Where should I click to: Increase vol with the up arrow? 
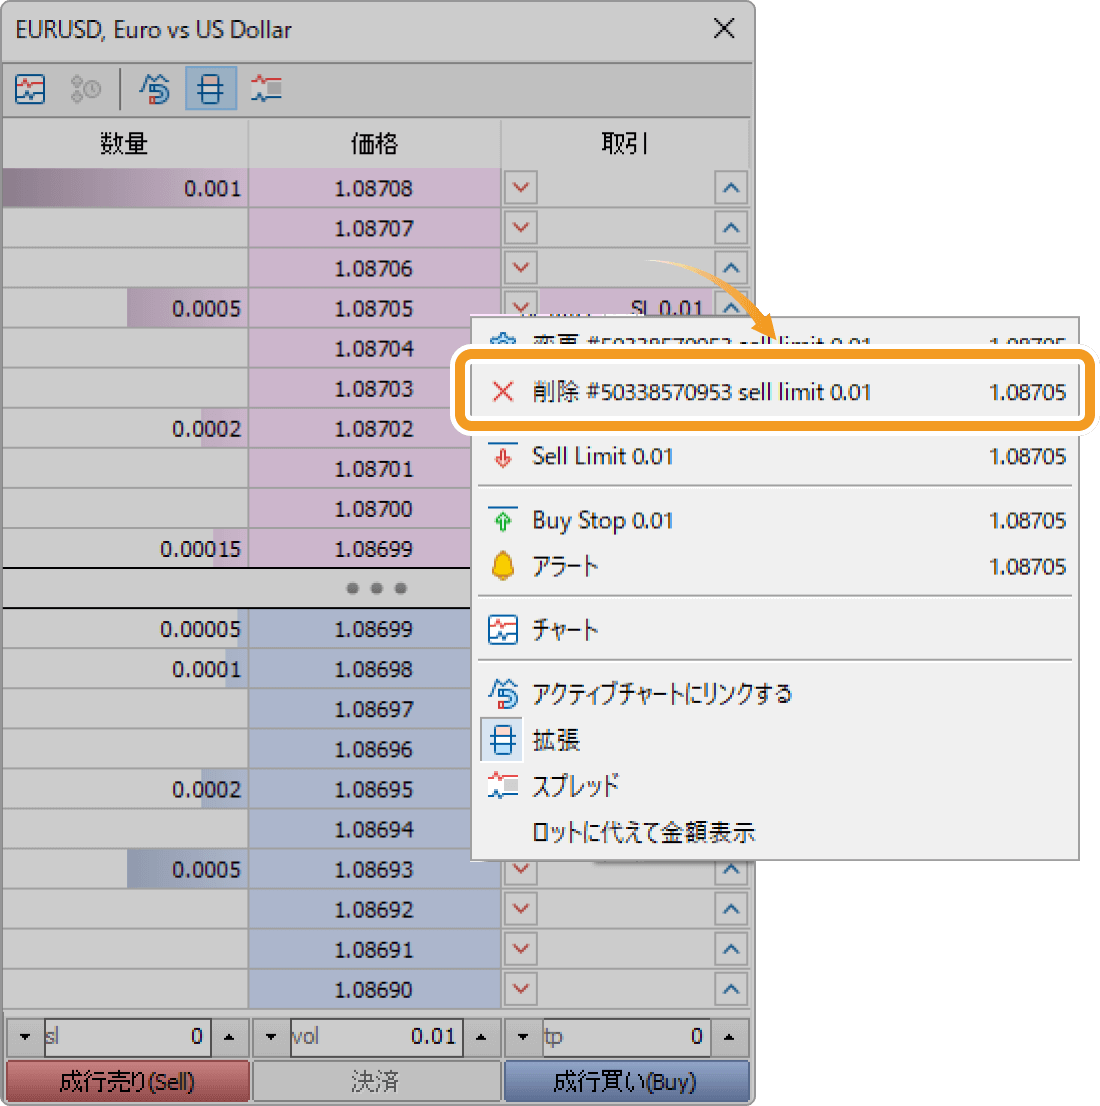point(481,1037)
